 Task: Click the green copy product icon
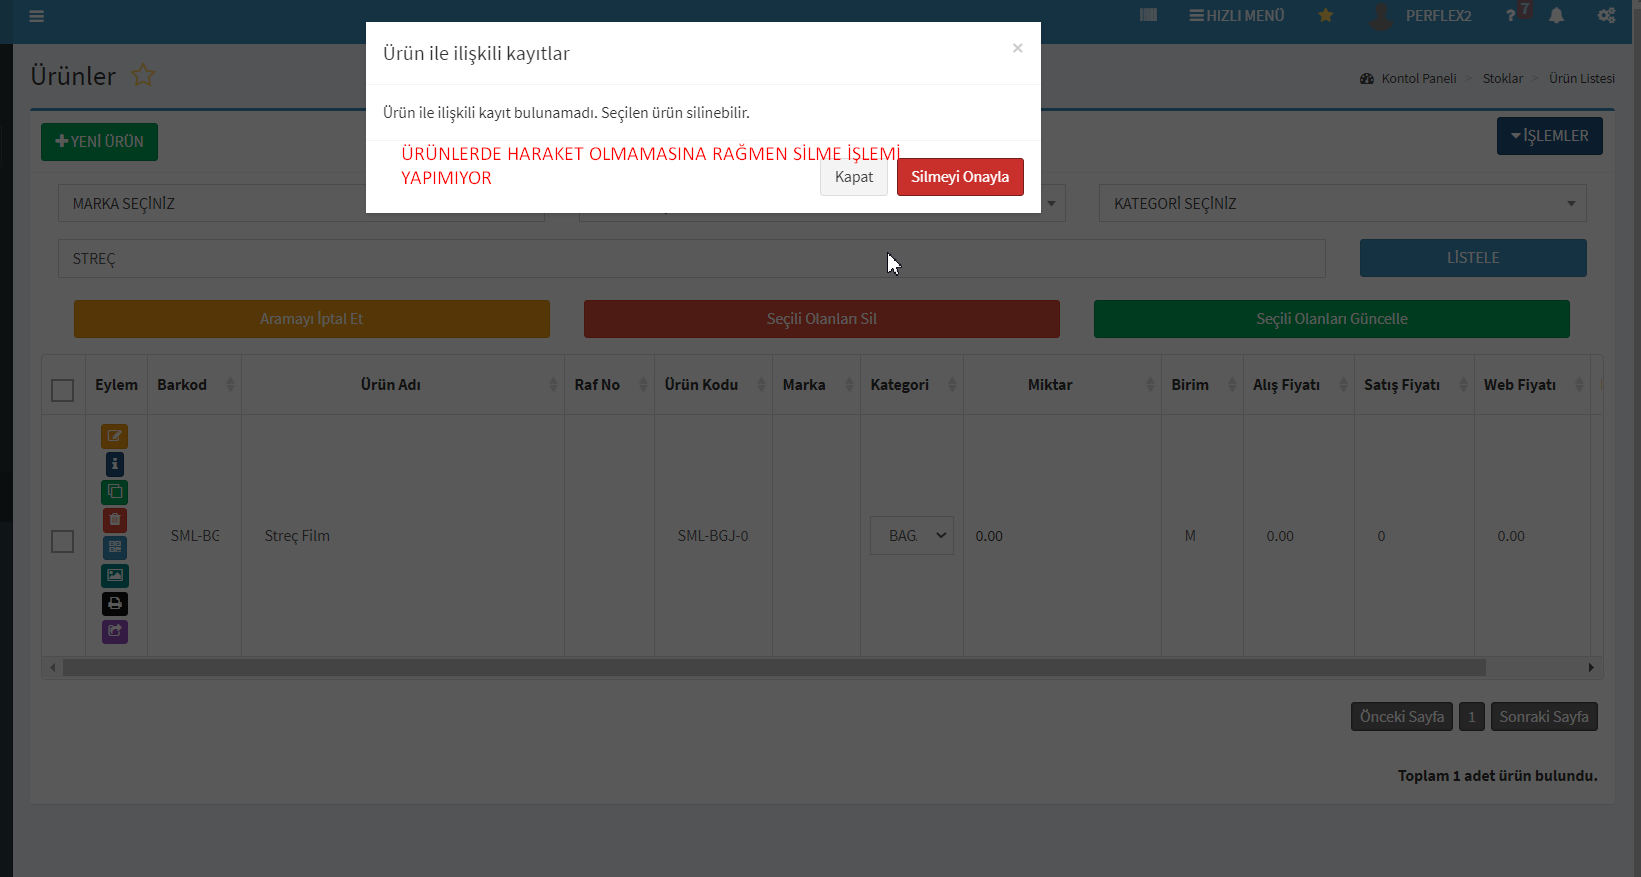point(114,492)
